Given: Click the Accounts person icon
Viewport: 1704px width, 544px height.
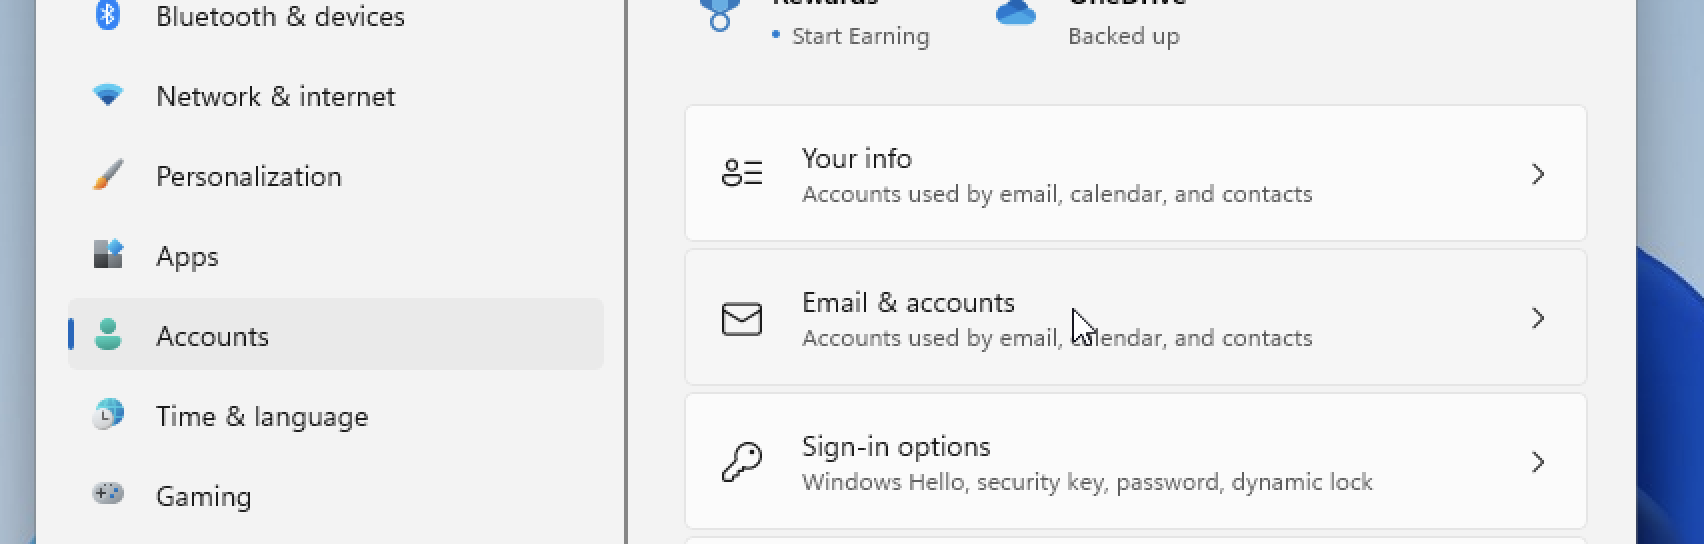Looking at the screenshot, I should (x=108, y=335).
